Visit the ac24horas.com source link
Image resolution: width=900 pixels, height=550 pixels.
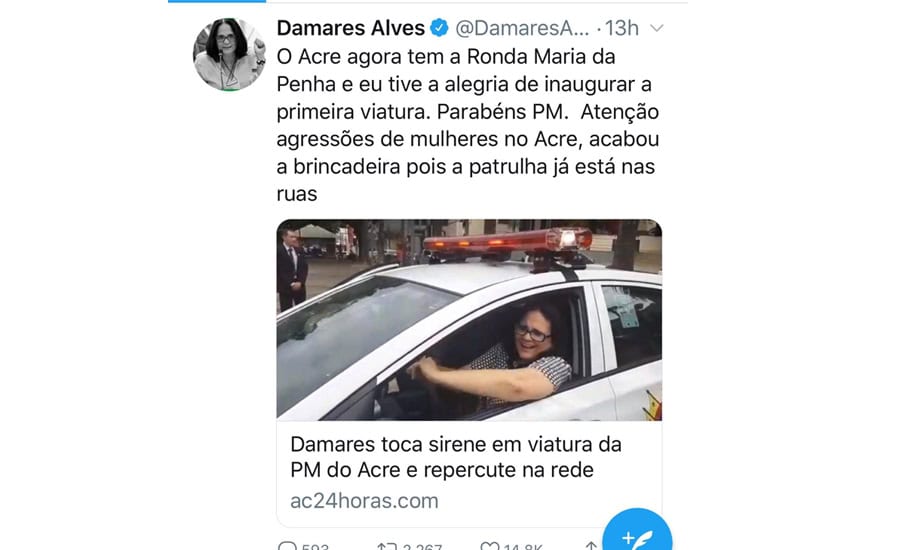[364, 501]
